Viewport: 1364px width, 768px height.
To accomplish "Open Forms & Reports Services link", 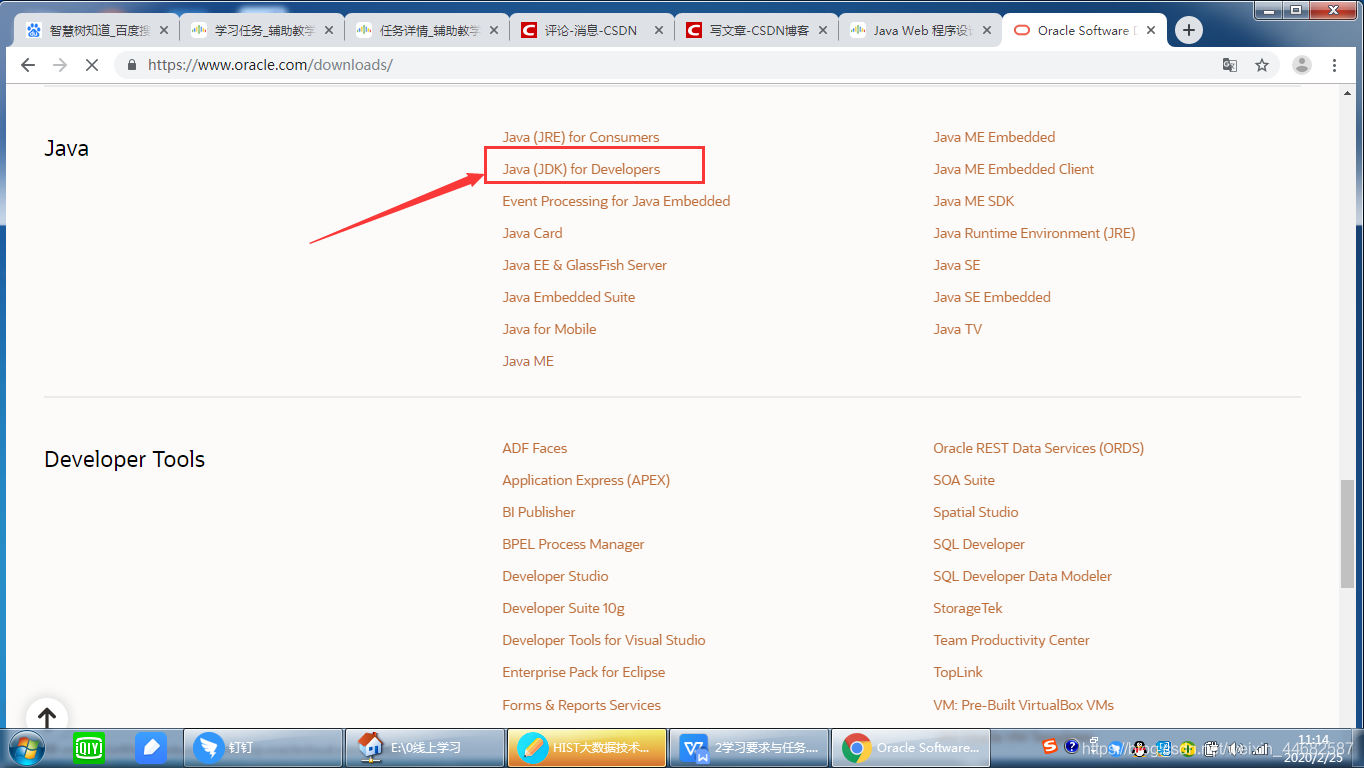I will [x=581, y=705].
